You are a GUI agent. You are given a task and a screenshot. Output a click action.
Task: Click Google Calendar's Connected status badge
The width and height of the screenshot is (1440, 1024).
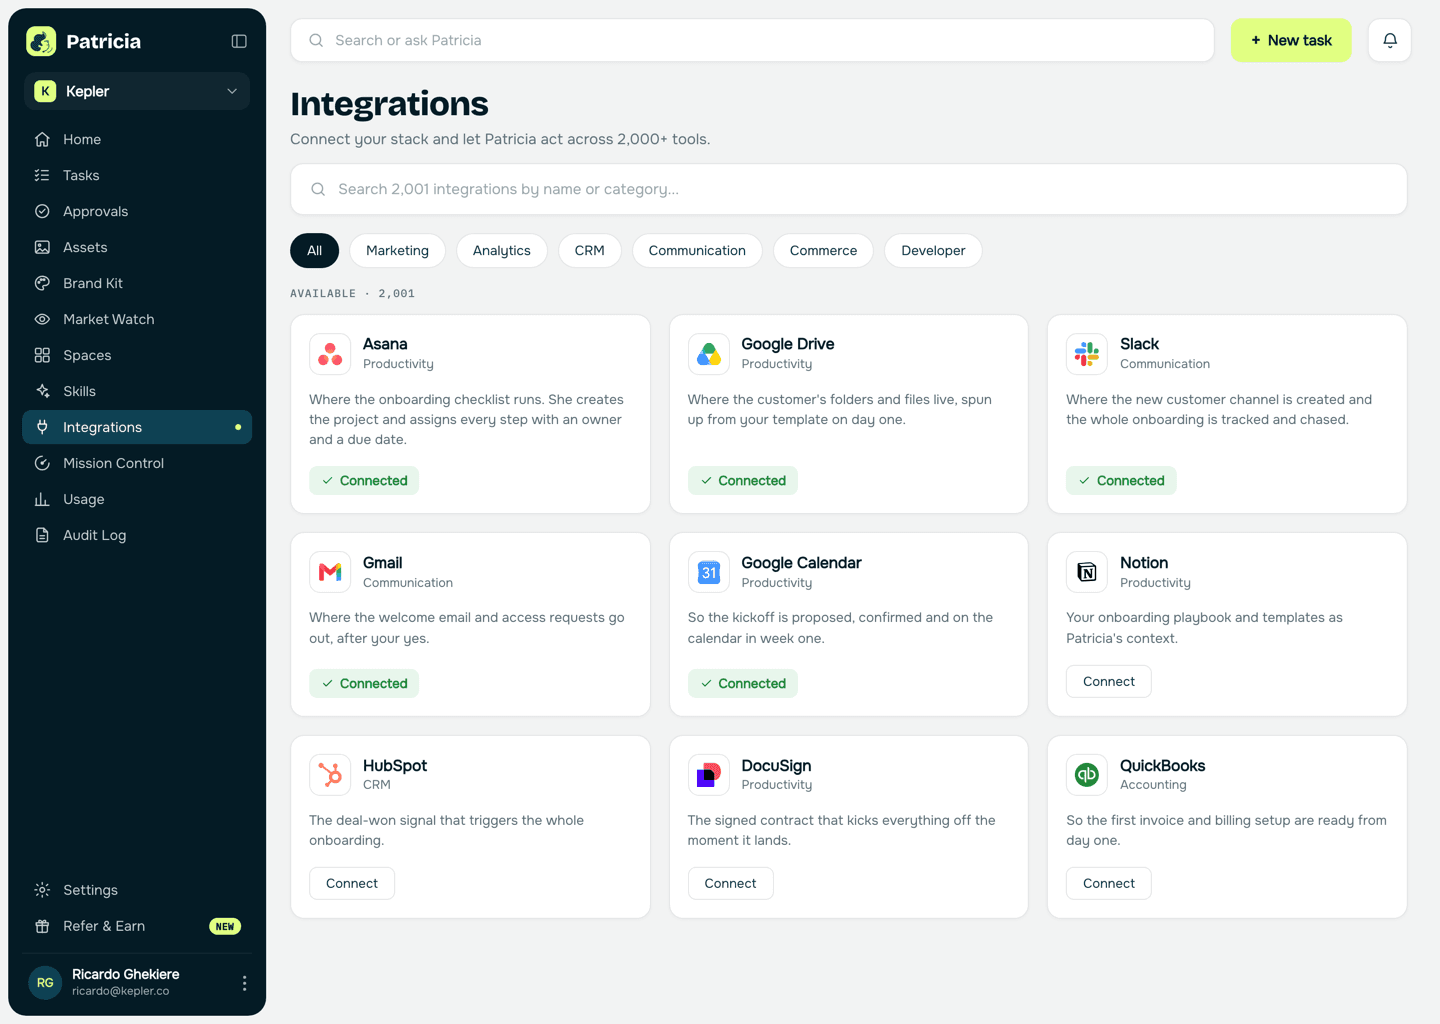[743, 684]
